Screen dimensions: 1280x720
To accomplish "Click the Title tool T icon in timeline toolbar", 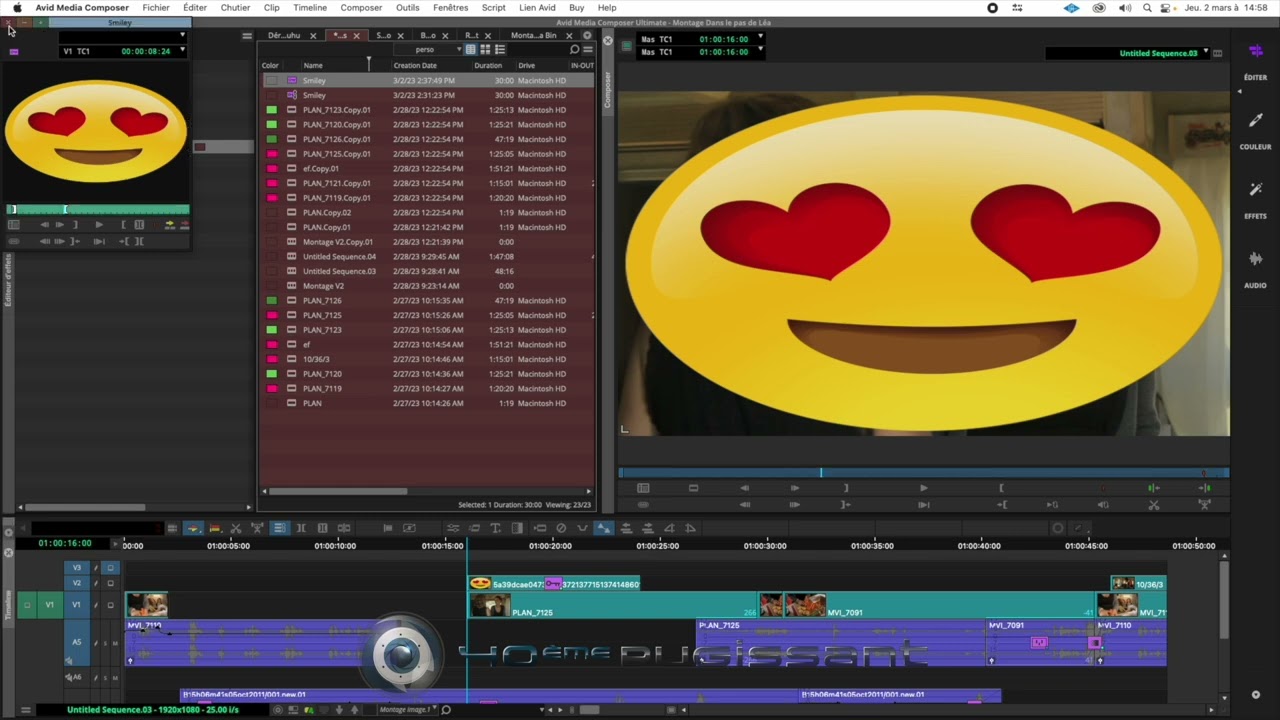I will click(495, 528).
